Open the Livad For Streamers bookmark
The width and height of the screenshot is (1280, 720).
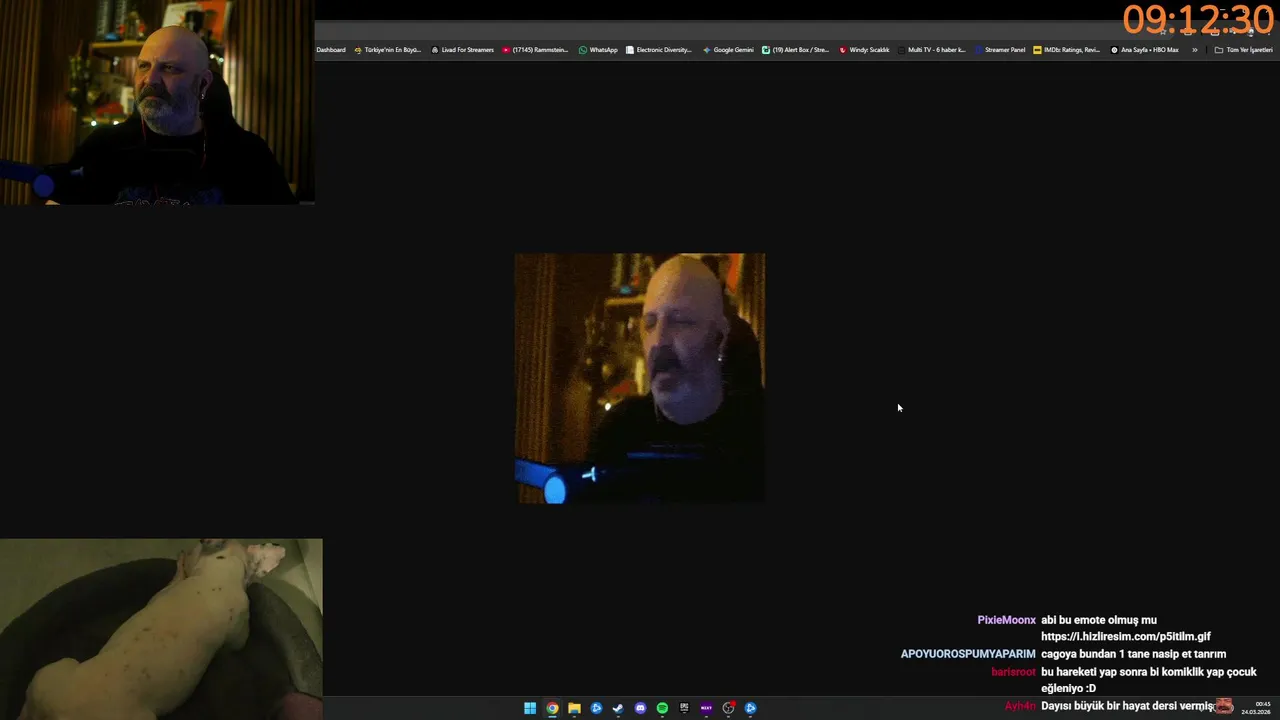[462, 50]
